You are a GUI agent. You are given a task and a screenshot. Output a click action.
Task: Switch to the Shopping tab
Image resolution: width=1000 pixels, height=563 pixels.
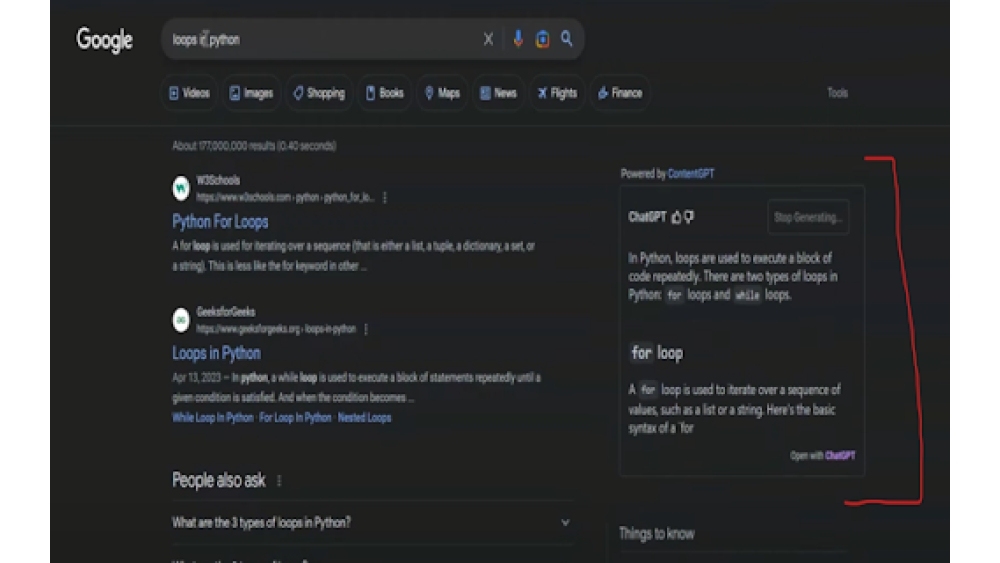(x=319, y=93)
